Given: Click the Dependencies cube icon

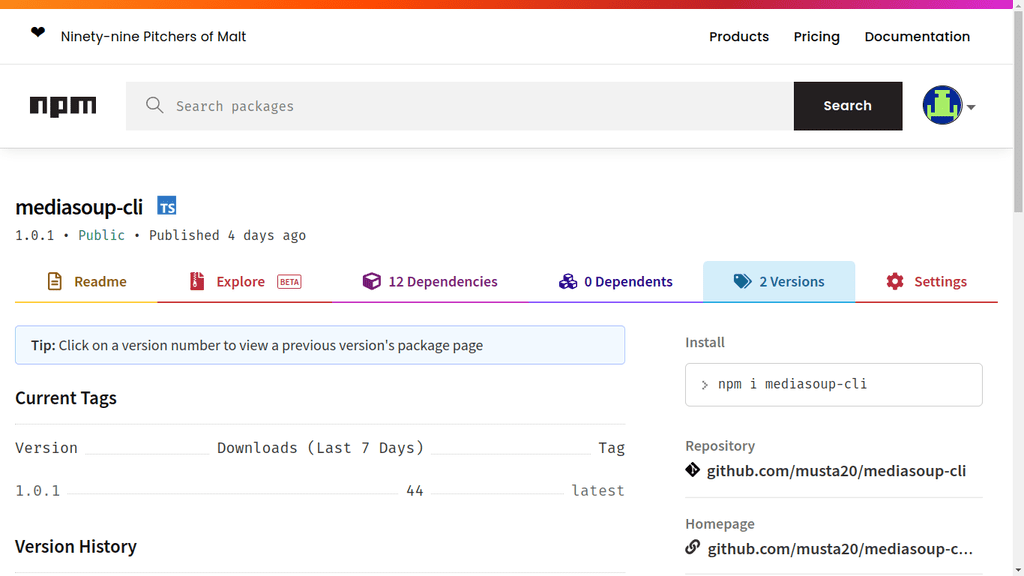Looking at the screenshot, I should coord(372,281).
